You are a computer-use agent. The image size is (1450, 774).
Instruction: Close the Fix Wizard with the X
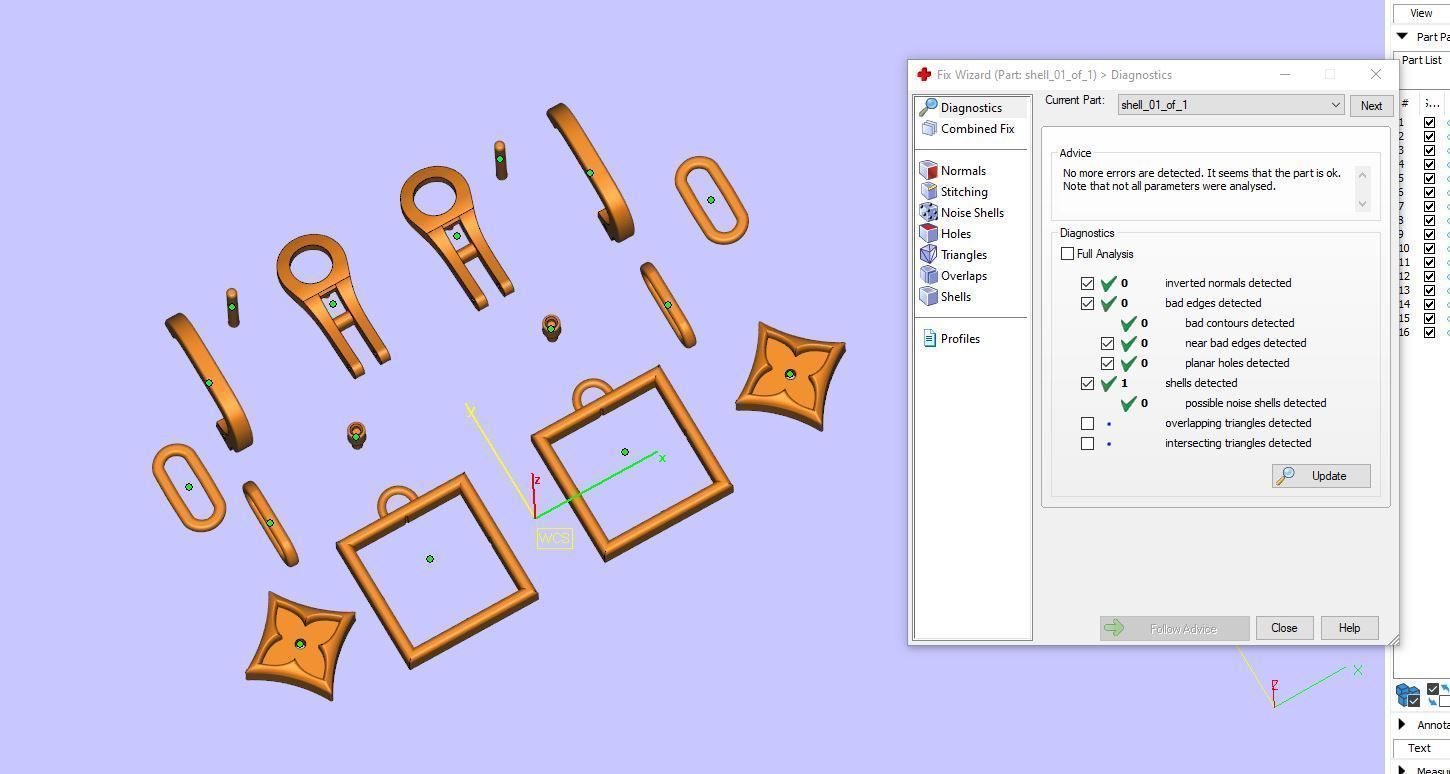(1375, 75)
